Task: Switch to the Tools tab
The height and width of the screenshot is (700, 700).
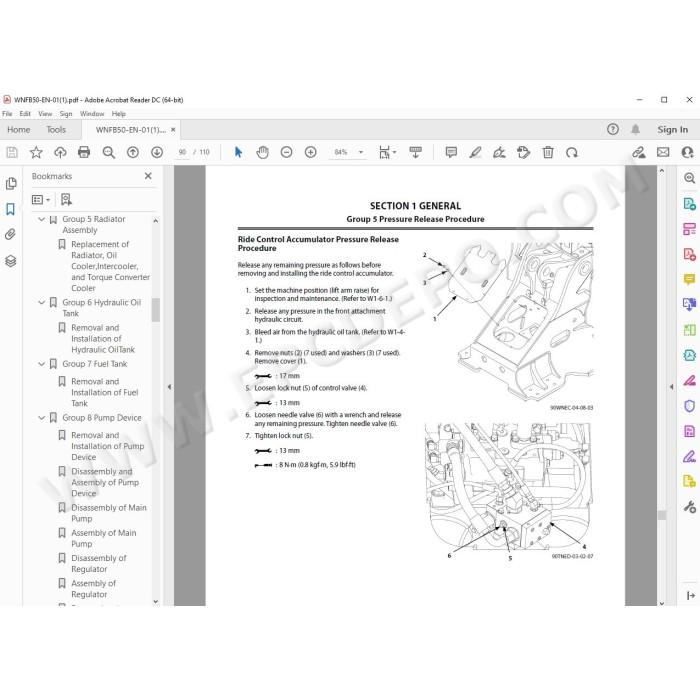Action: click(x=56, y=130)
